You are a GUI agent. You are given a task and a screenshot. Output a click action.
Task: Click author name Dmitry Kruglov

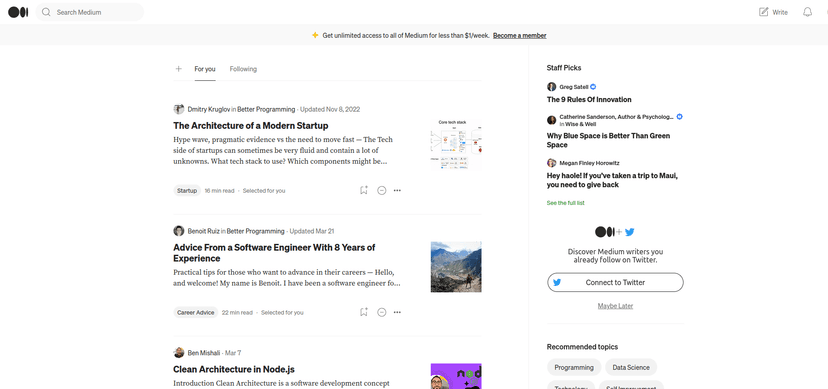pos(209,109)
